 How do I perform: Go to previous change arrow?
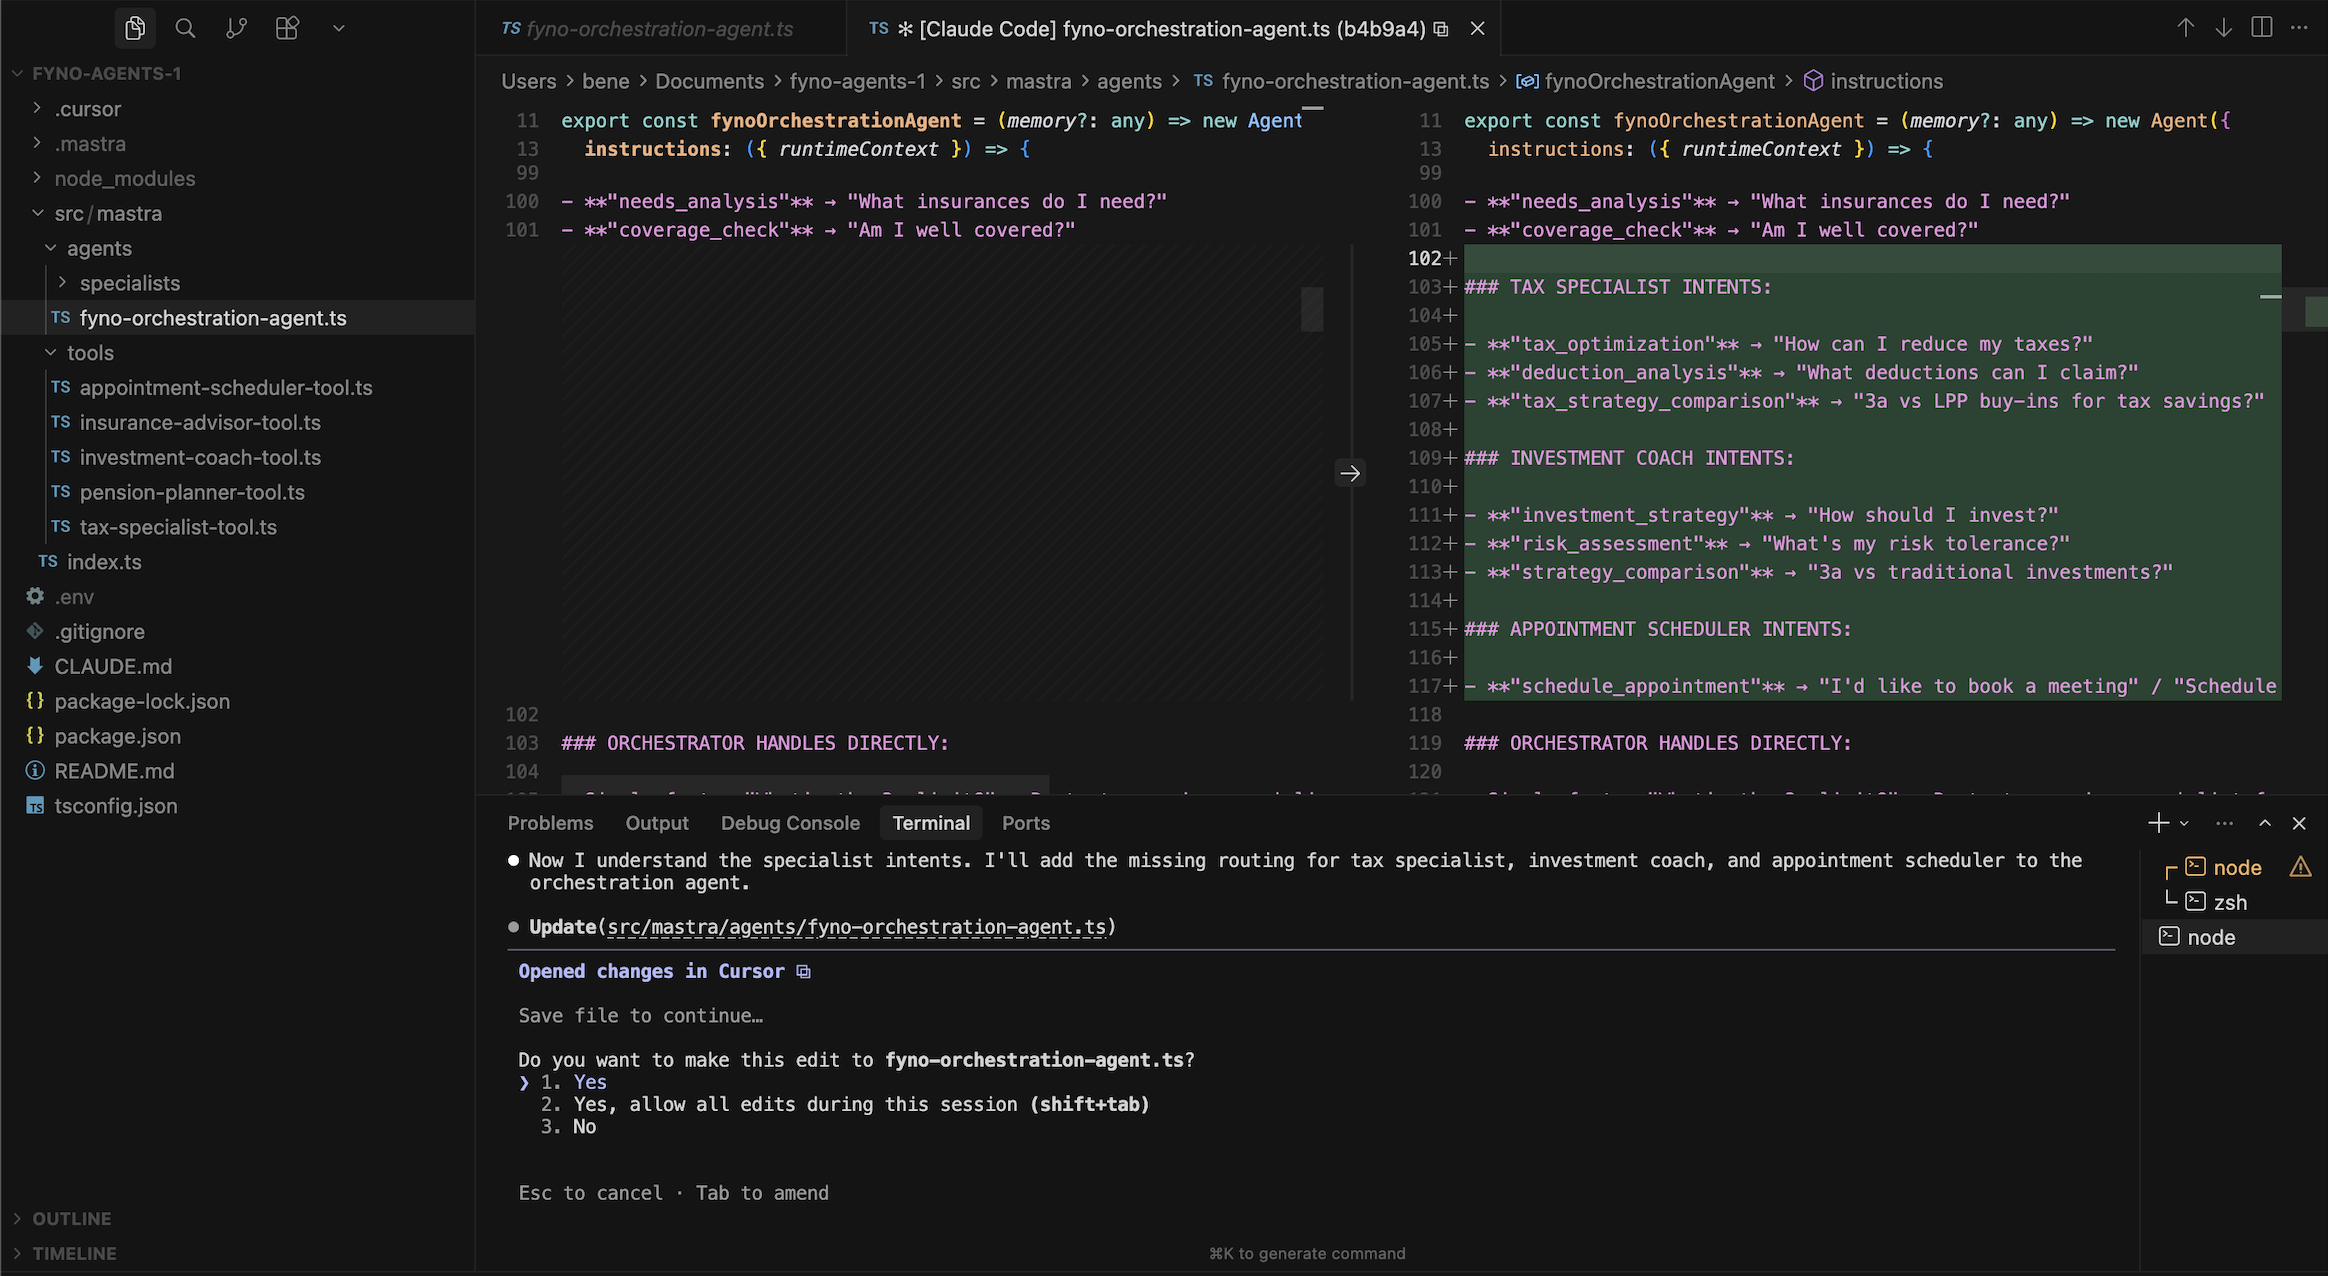click(x=2185, y=28)
